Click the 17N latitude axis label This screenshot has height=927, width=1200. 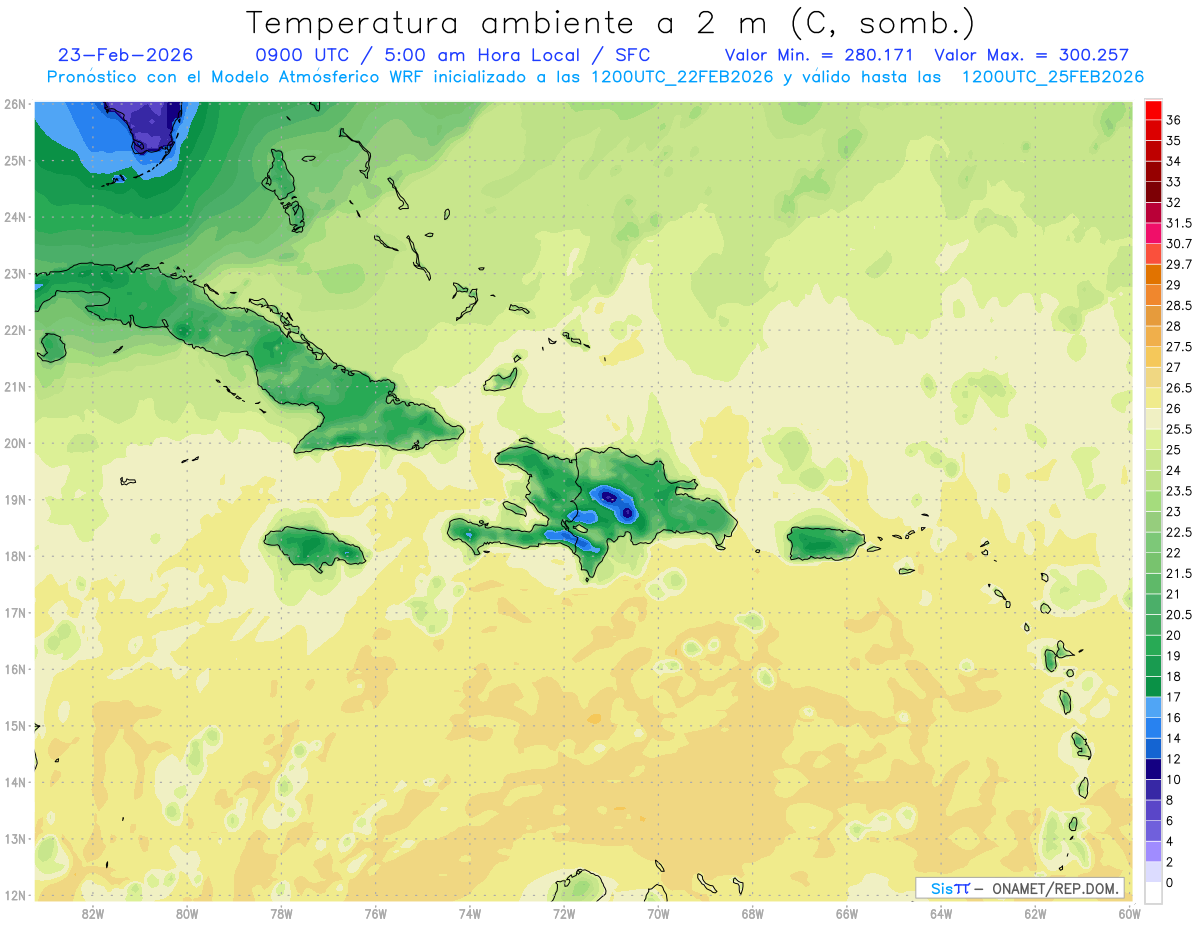(x=14, y=612)
